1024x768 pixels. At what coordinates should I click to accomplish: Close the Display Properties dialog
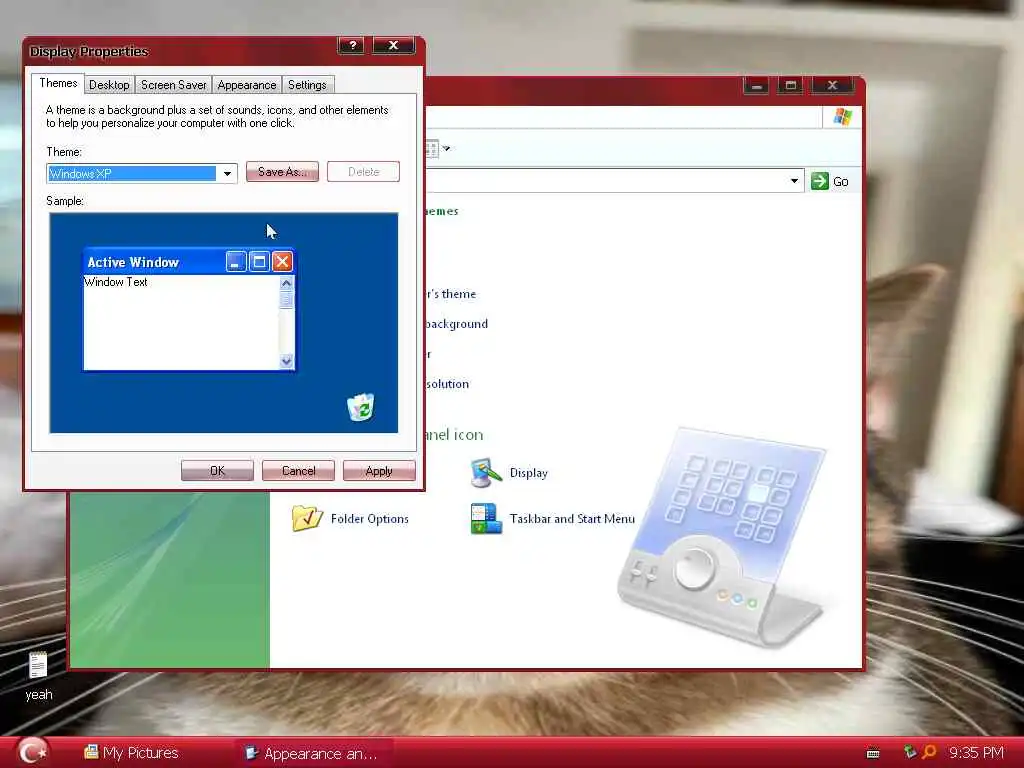pos(393,45)
